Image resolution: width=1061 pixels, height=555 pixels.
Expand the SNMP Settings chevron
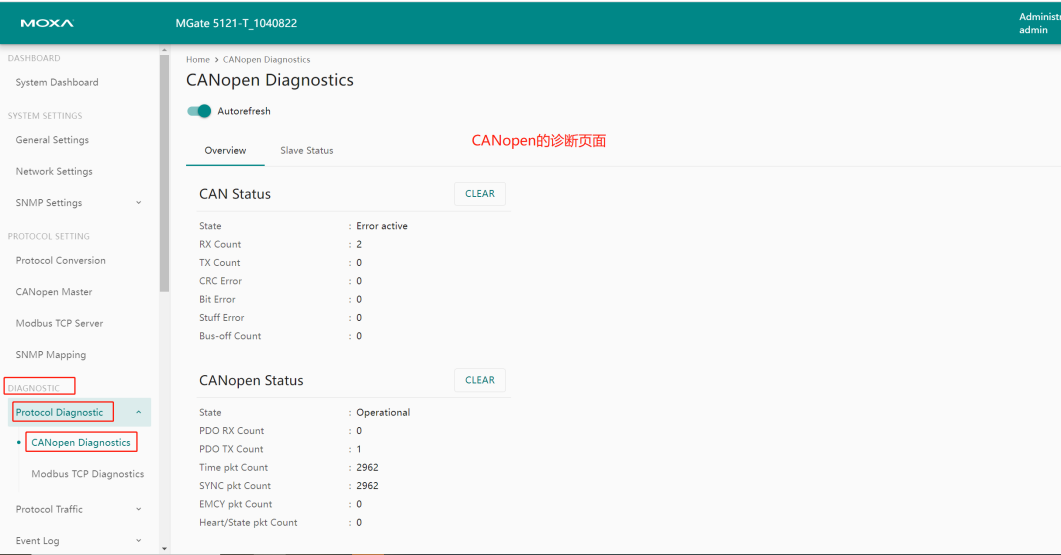[139, 202]
